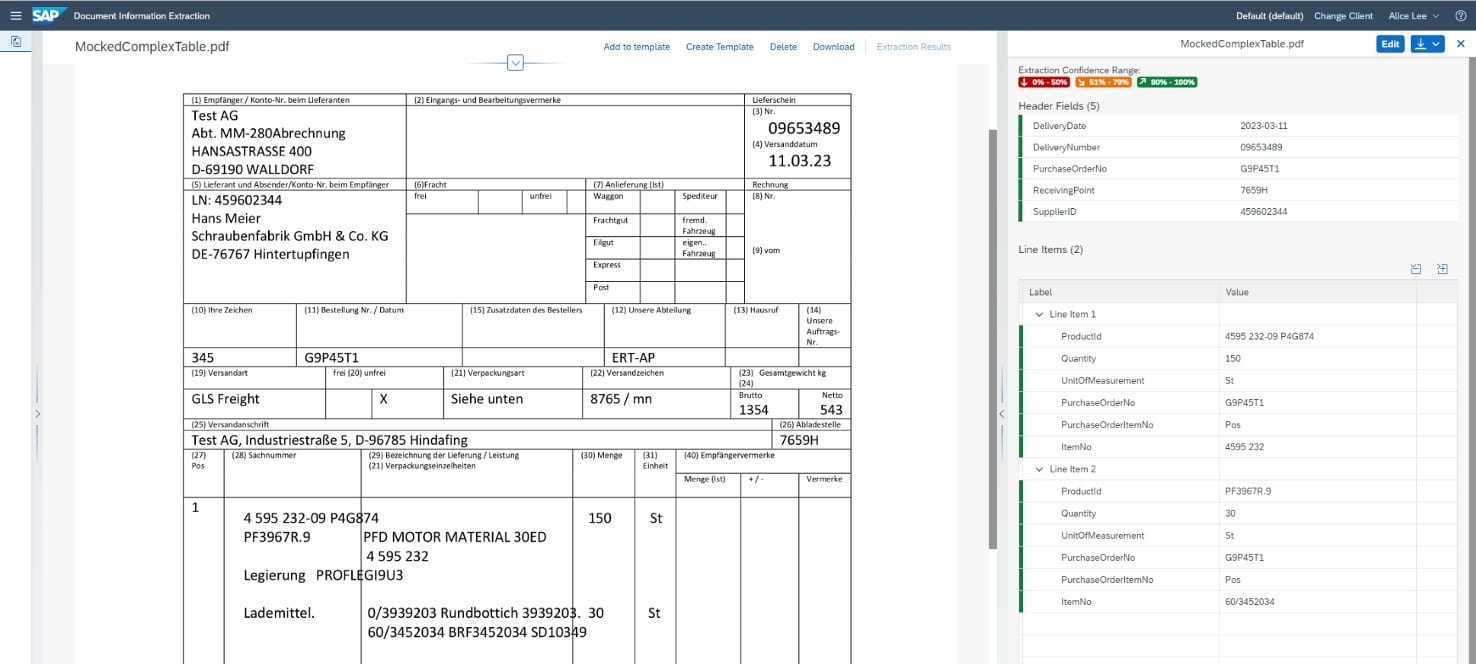Click Add to template

(637, 47)
